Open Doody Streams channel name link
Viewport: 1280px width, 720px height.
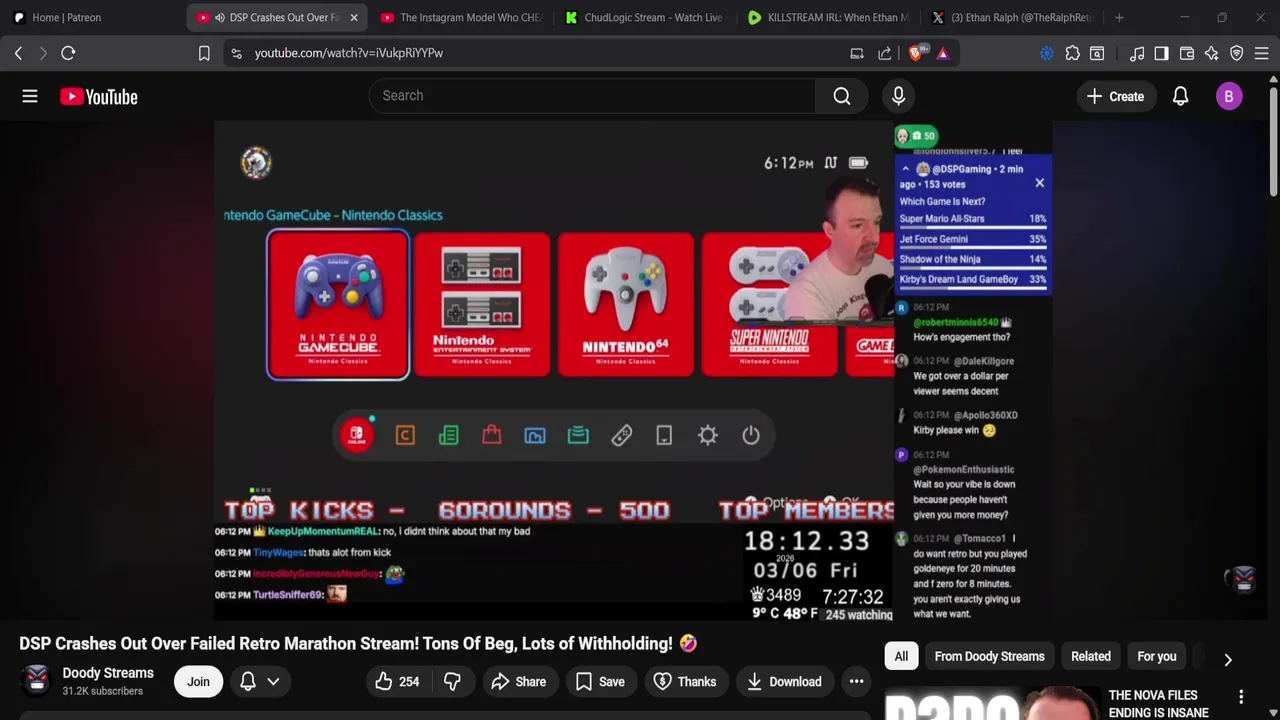(x=108, y=673)
